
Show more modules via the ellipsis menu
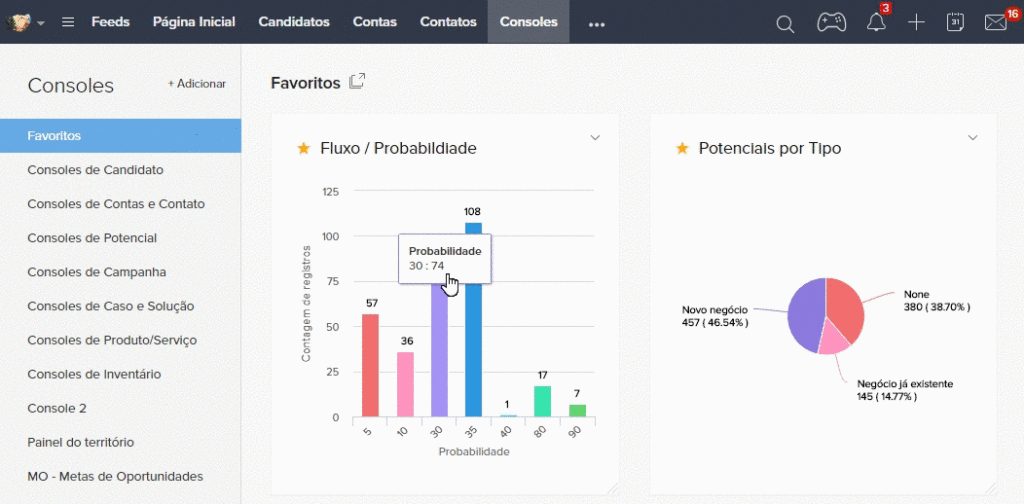[x=596, y=24]
